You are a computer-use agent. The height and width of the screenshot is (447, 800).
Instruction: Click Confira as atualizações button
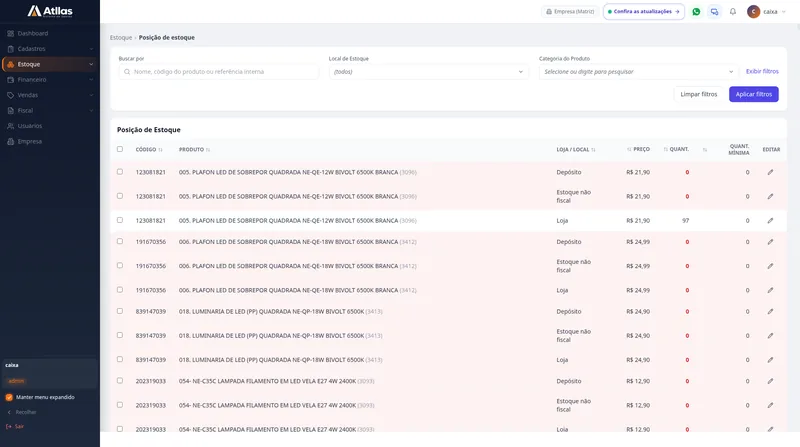(644, 12)
